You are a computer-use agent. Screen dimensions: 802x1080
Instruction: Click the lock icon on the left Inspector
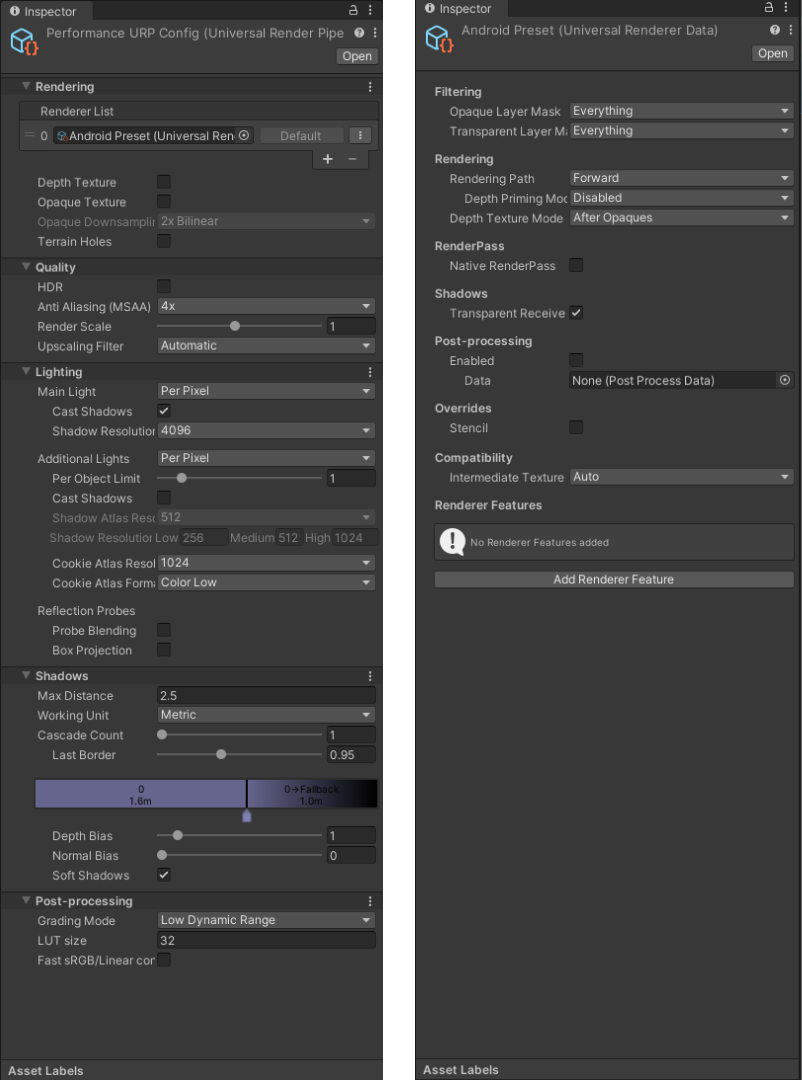355,11
